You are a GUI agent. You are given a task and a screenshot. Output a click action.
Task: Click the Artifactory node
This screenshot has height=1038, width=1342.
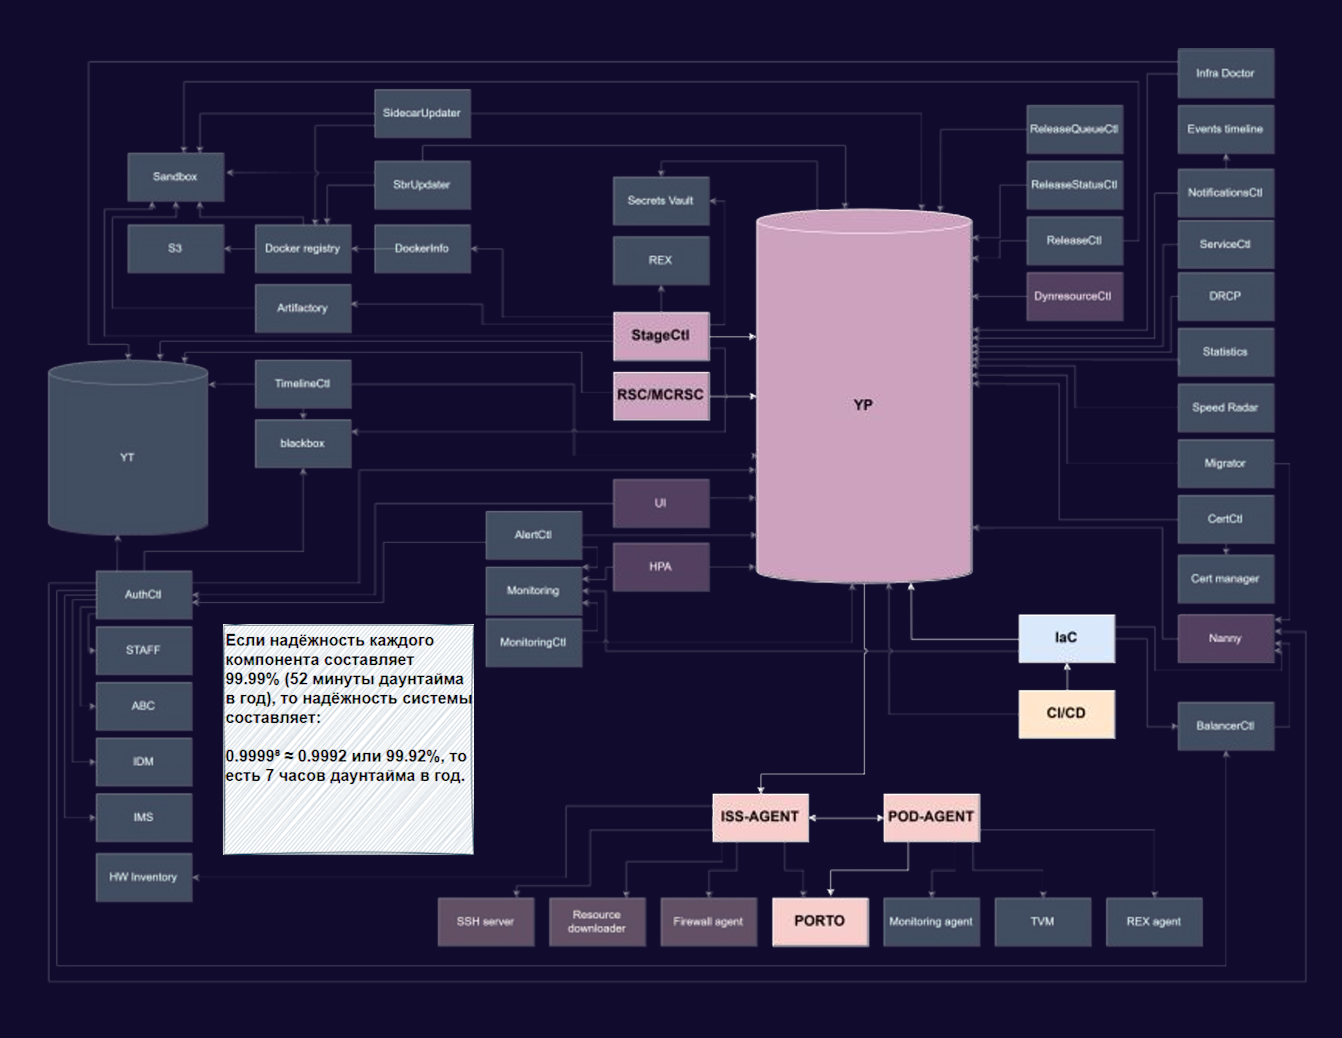pos(303,308)
